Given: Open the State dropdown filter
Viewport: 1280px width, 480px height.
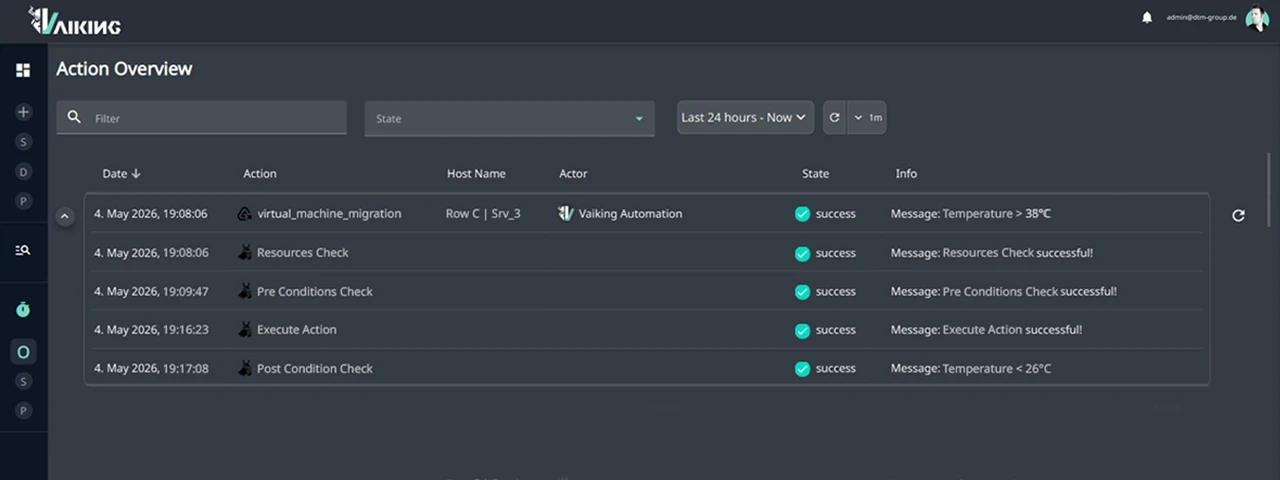Looking at the screenshot, I should pyautogui.click(x=510, y=118).
